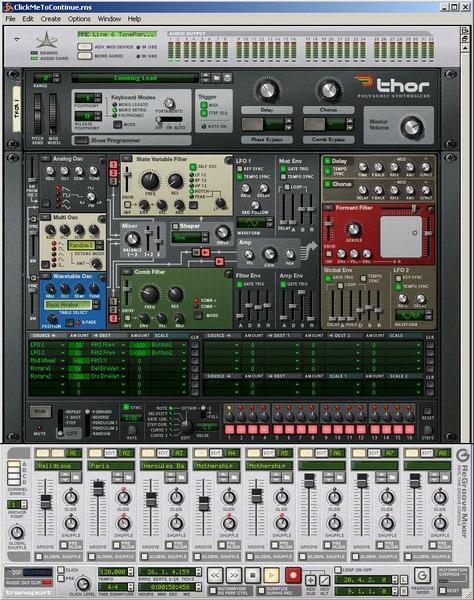
Task: Enable the Delay effect power button
Action: [327, 161]
